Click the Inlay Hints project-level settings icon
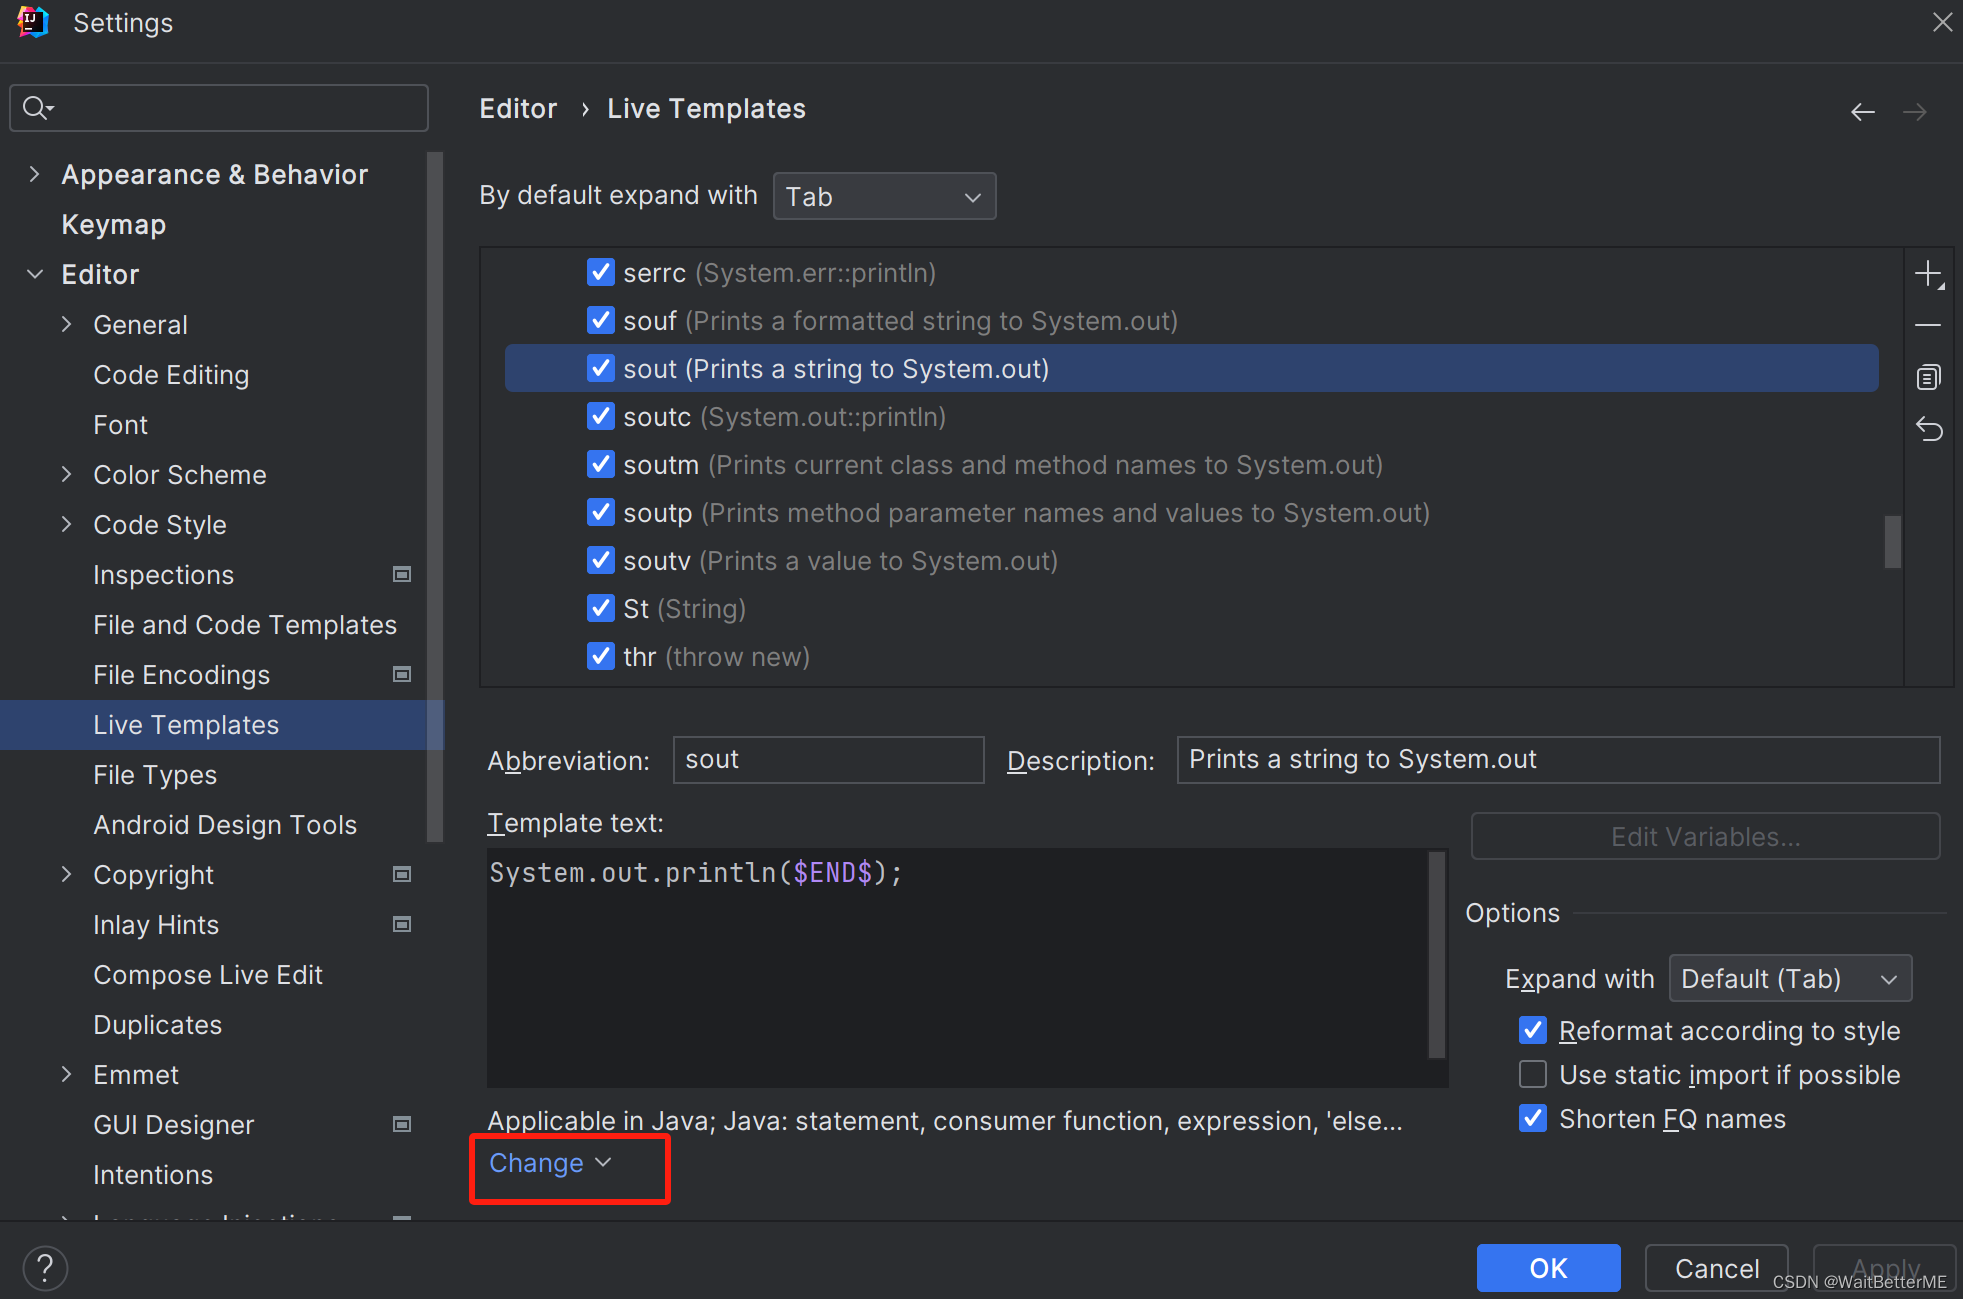Viewport: 1963px width, 1299px height. click(402, 924)
